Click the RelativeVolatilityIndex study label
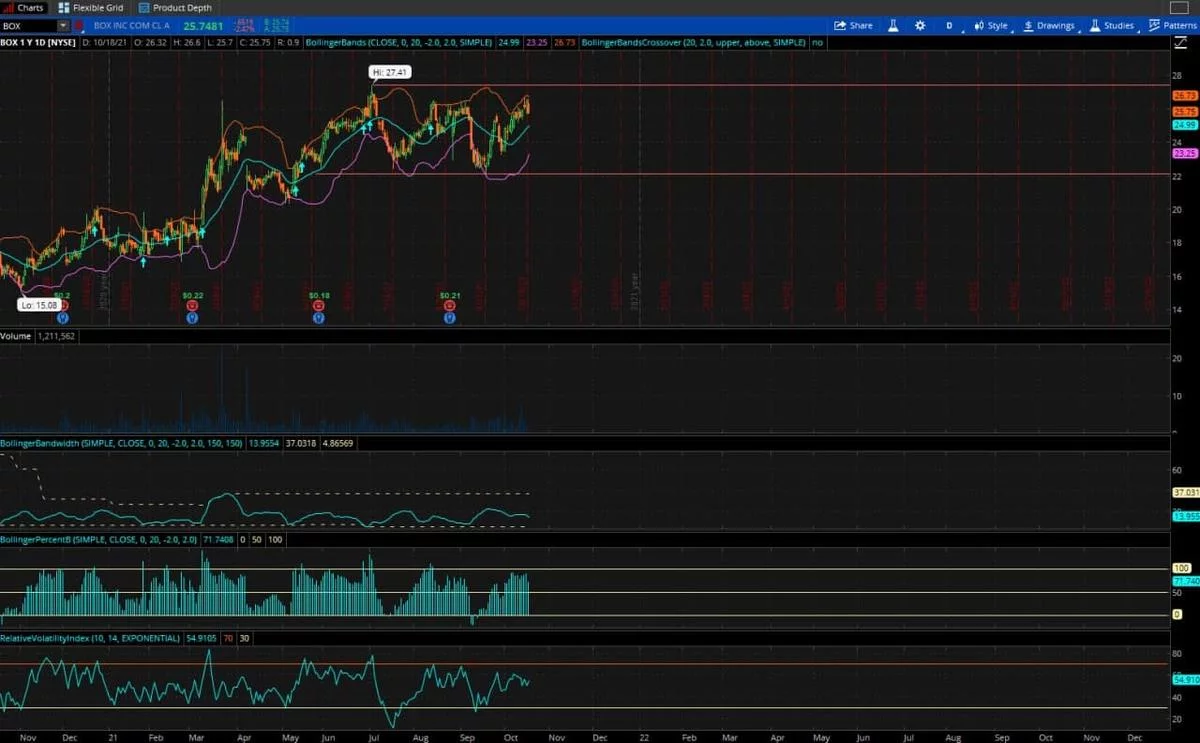The width and height of the screenshot is (1200, 743). [90, 637]
